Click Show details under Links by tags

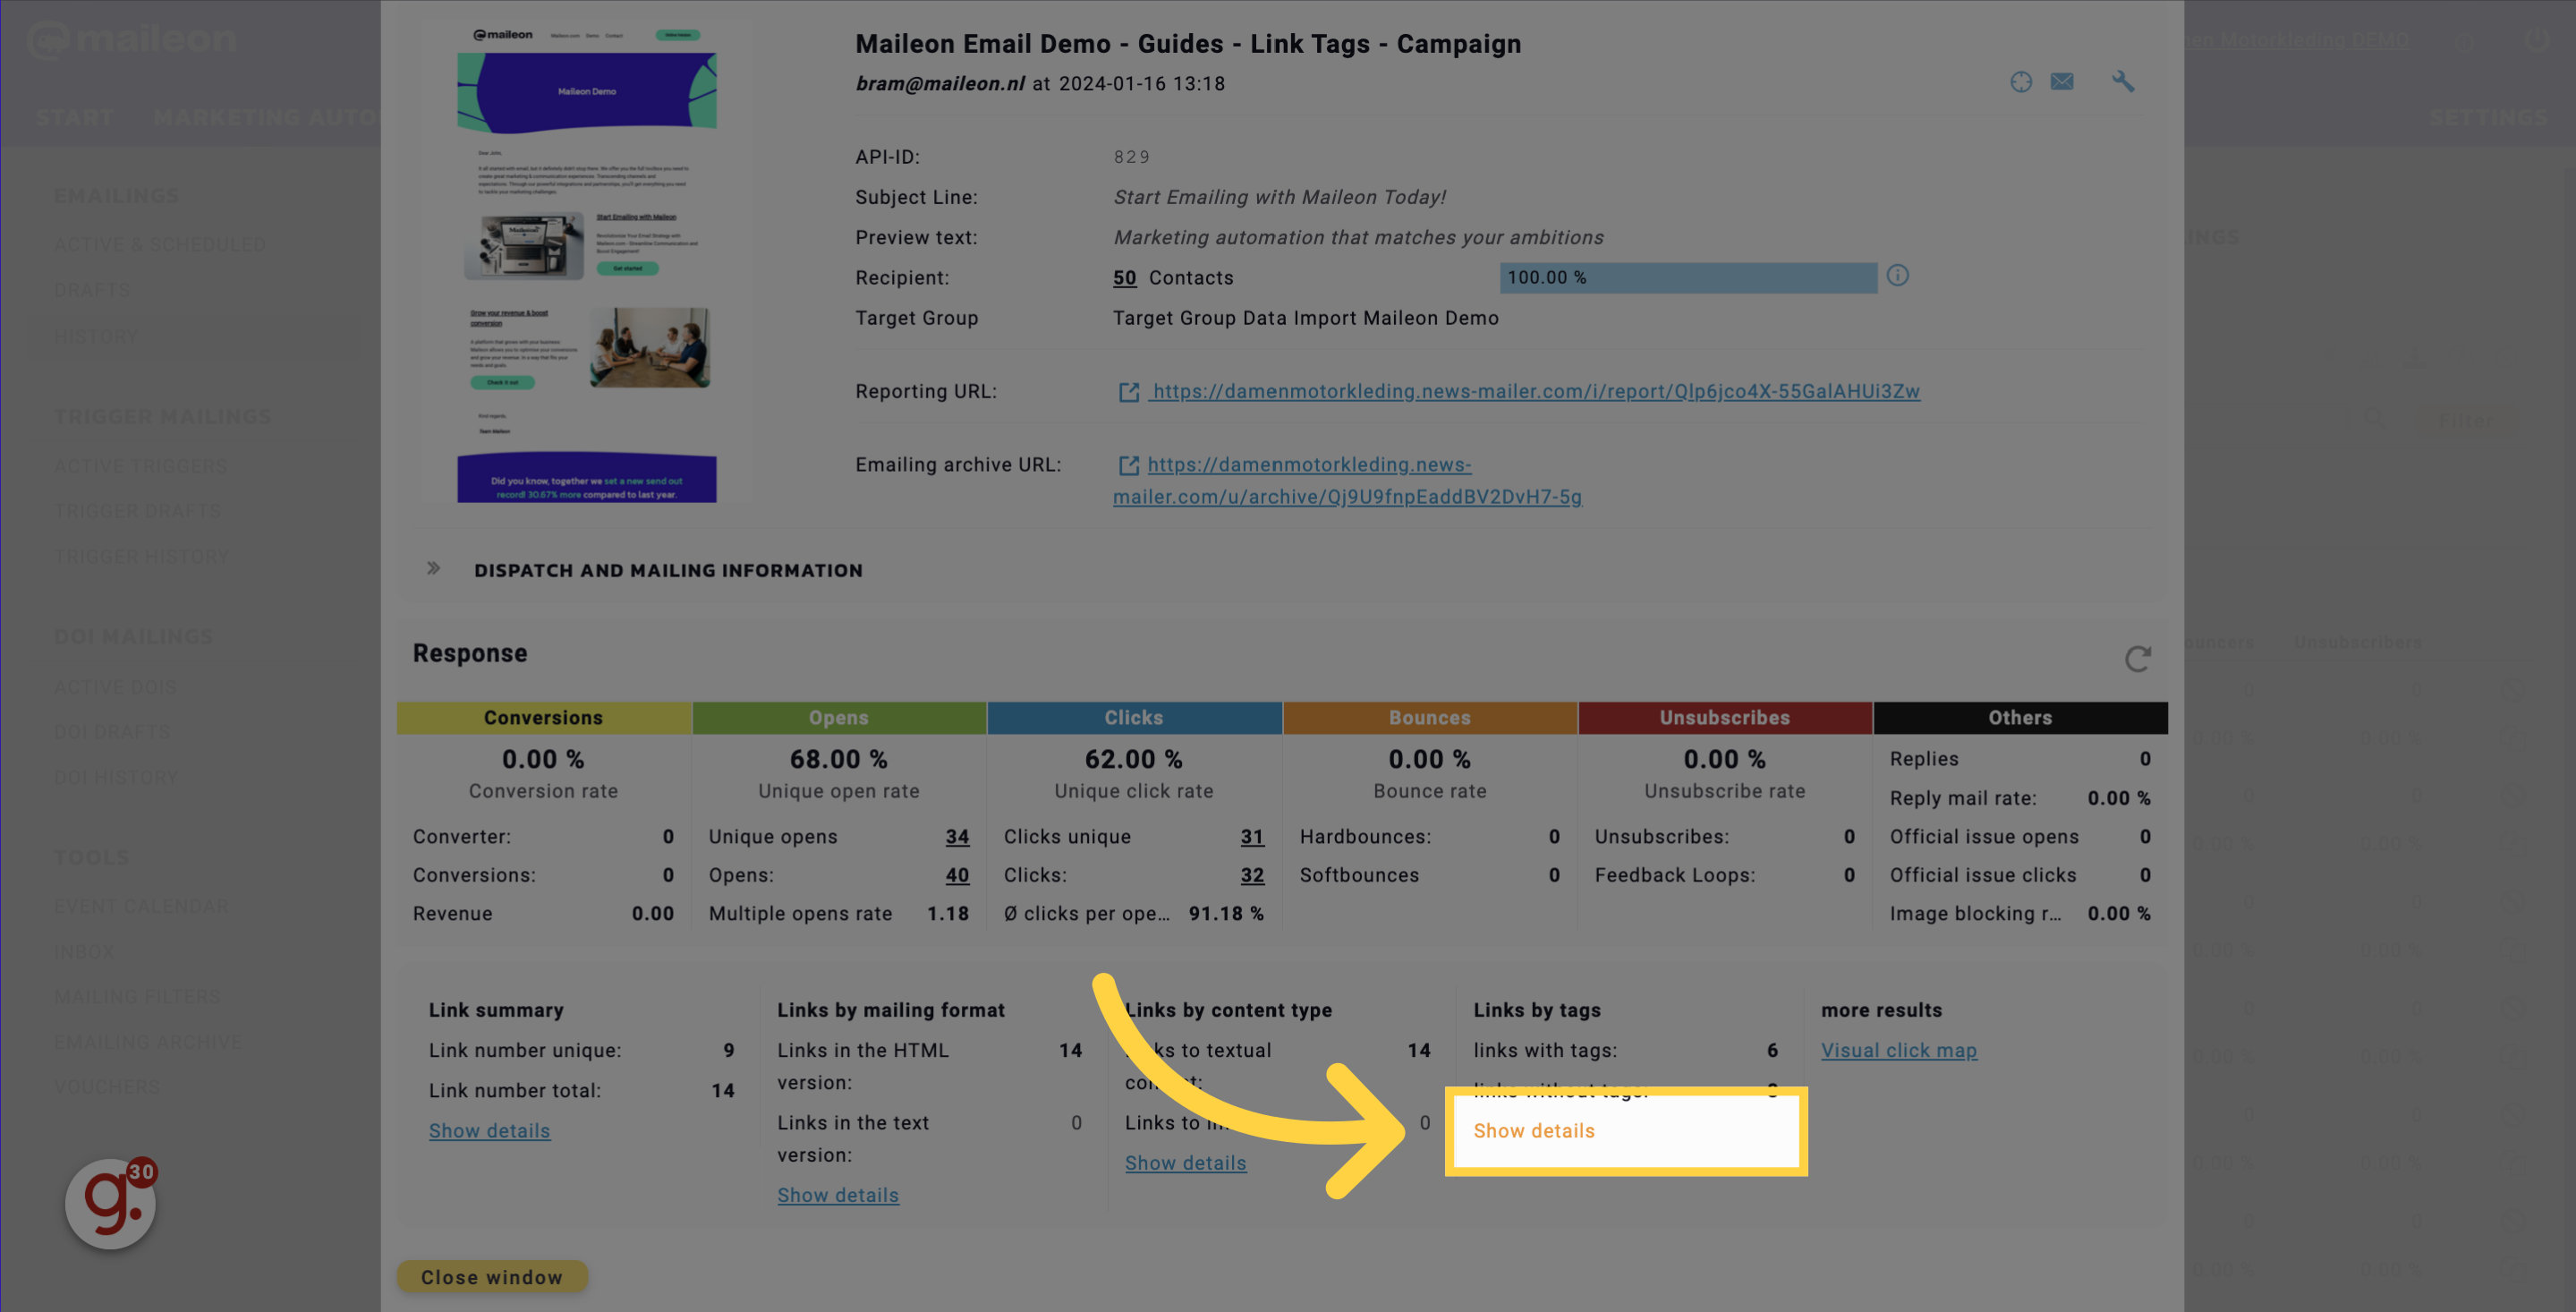coord(1534,1131)
